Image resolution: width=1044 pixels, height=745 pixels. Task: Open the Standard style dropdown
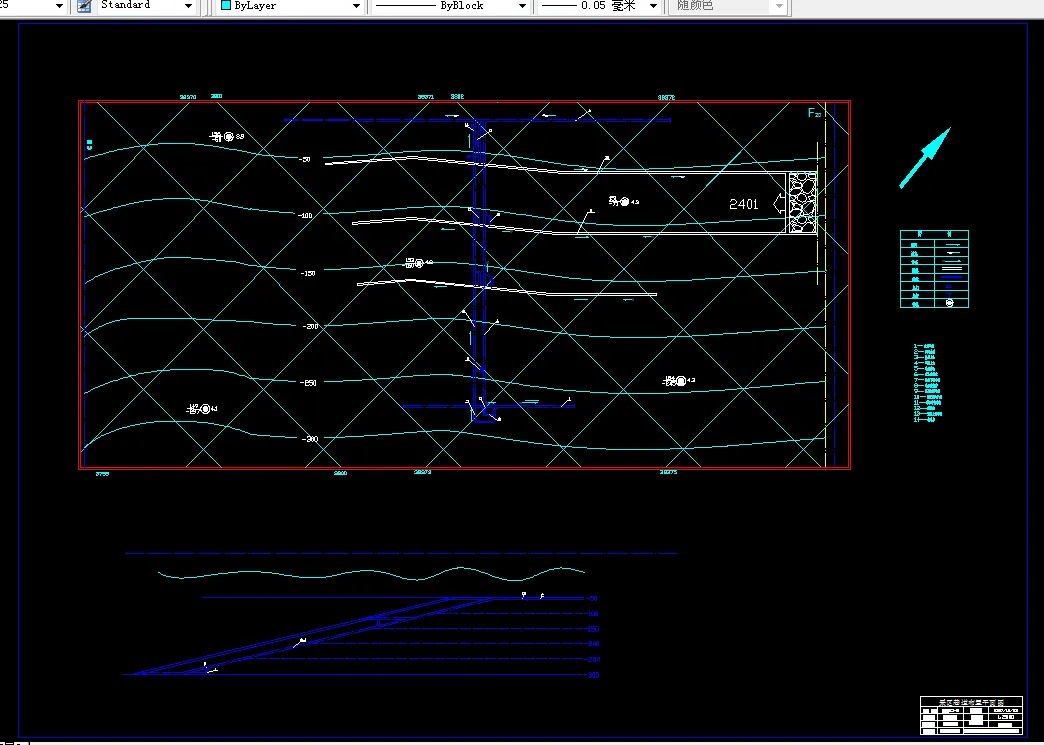point(188,6)
